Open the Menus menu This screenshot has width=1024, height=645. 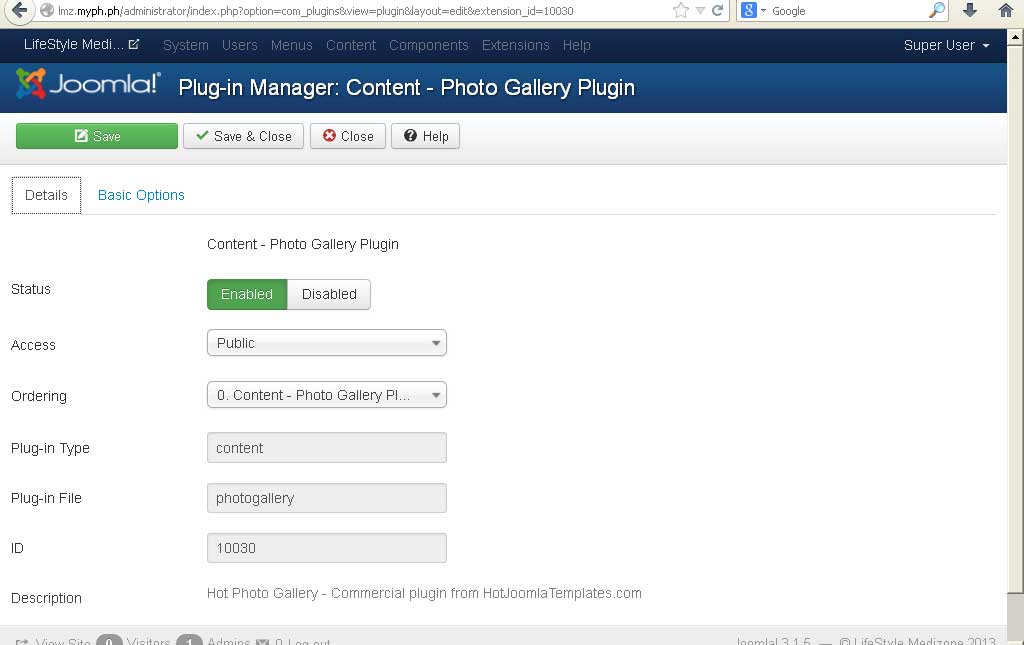[291, 45]
